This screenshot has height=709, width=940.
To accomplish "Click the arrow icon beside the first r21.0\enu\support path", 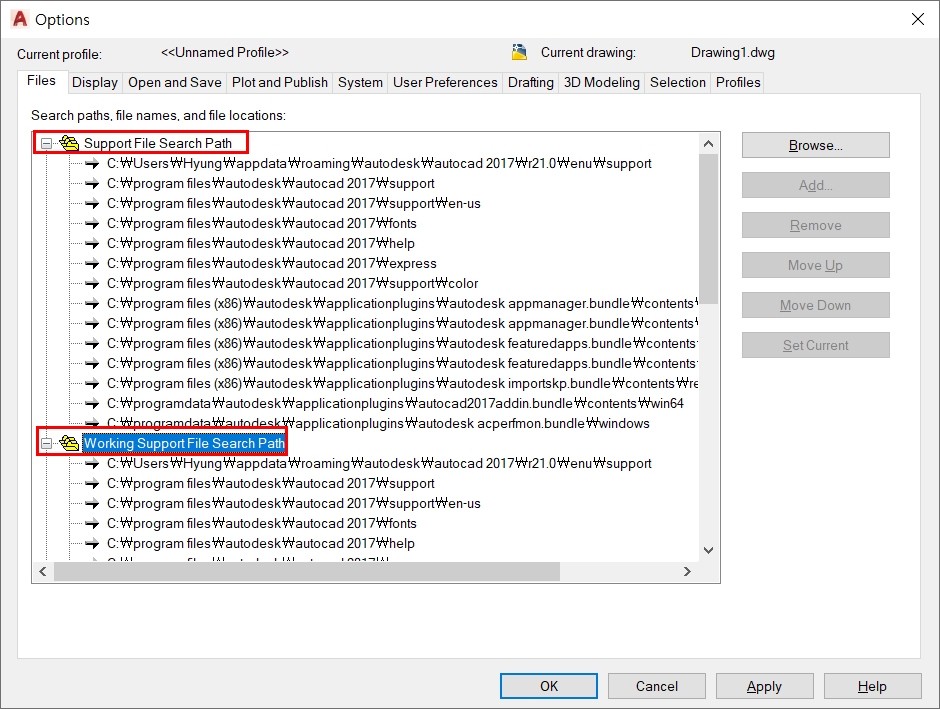I will point(92,164).
